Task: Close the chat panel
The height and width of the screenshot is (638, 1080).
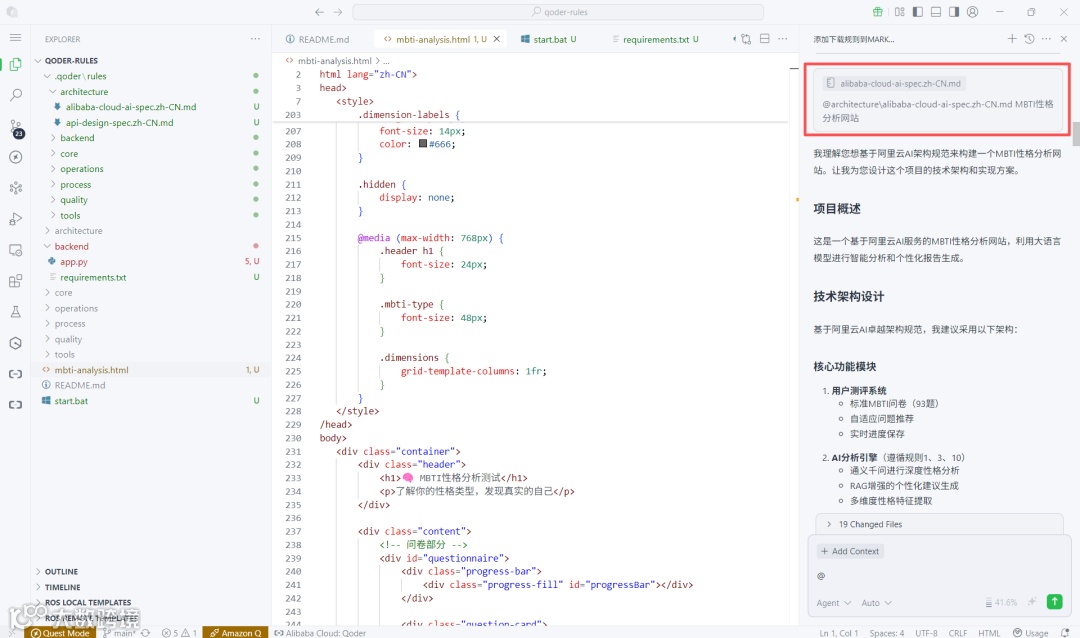Action: (1063, 39)
